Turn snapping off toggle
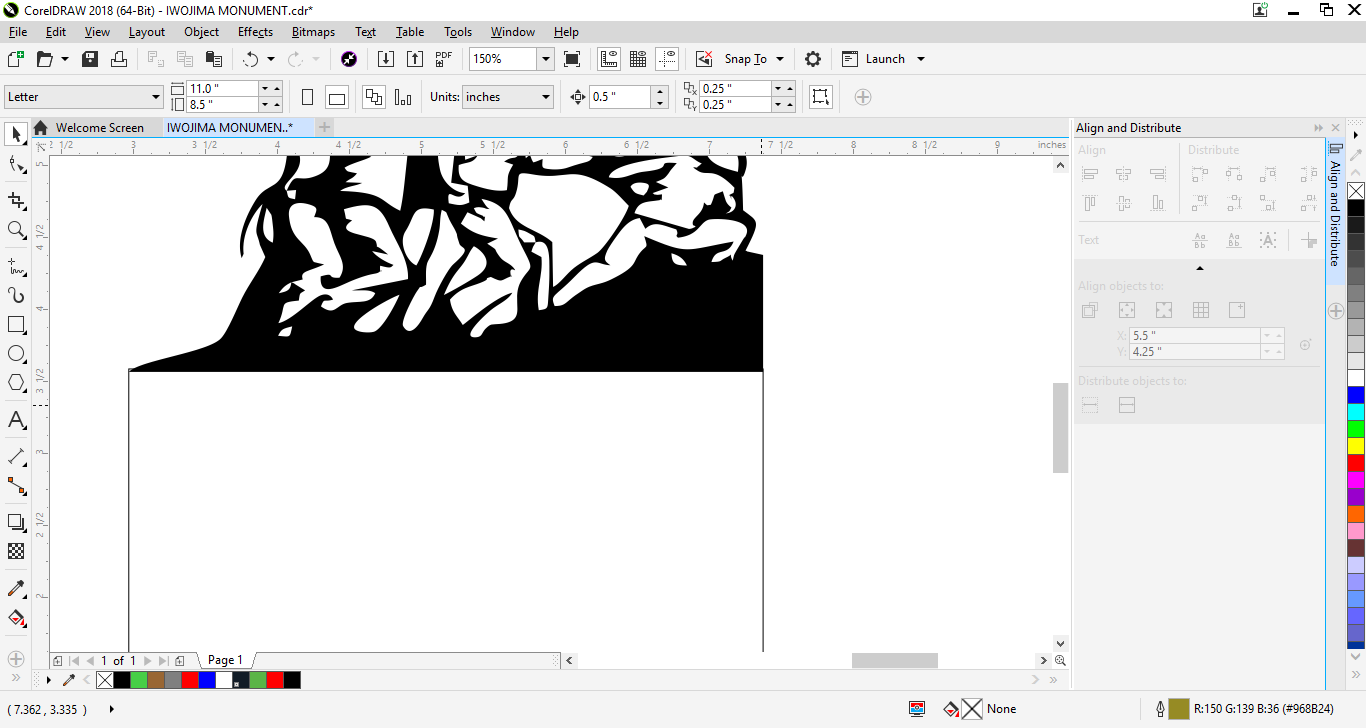 [704, 59]
